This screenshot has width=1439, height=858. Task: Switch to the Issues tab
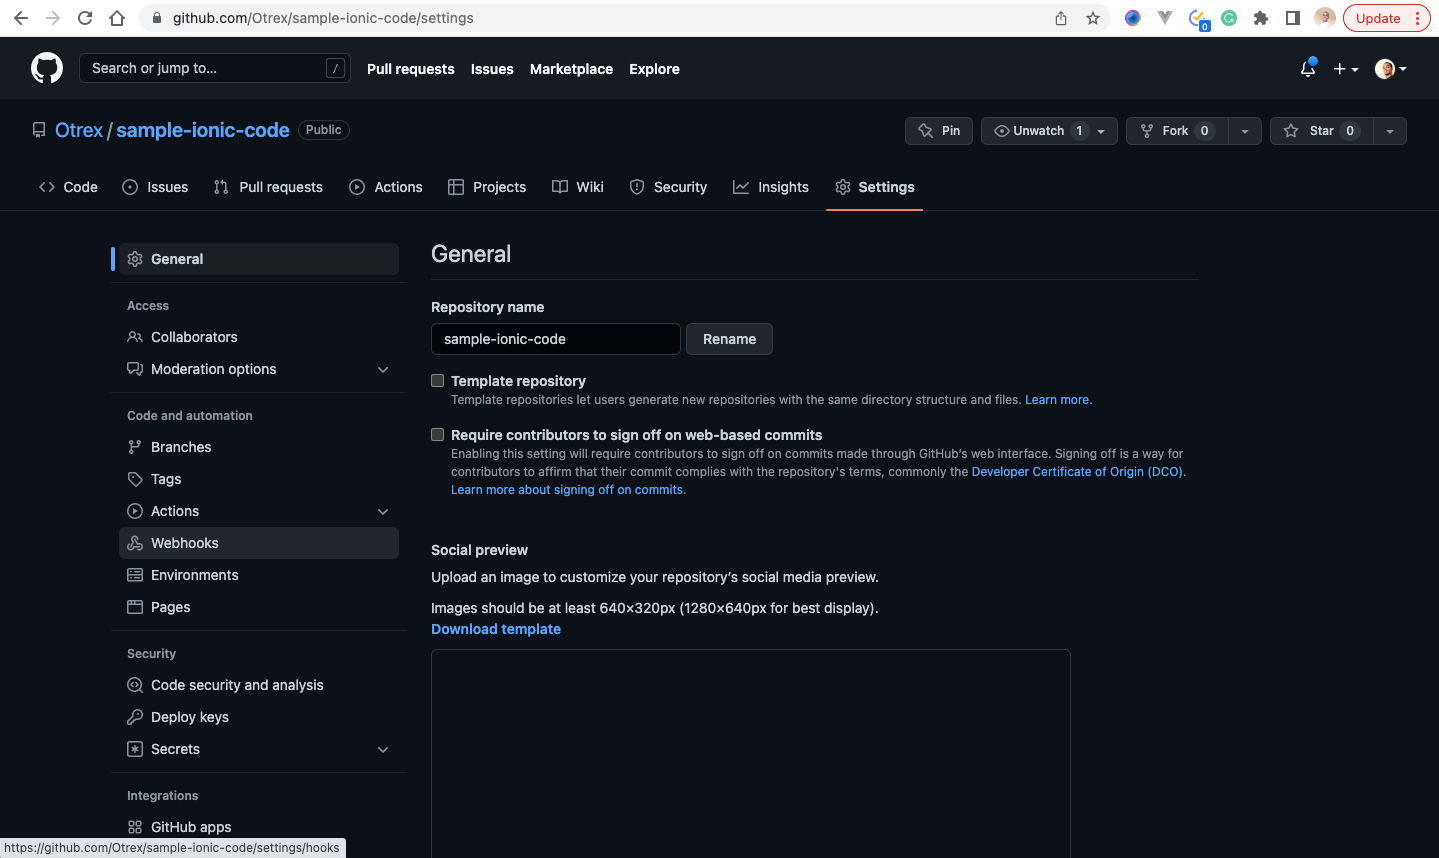pos(155,187)
